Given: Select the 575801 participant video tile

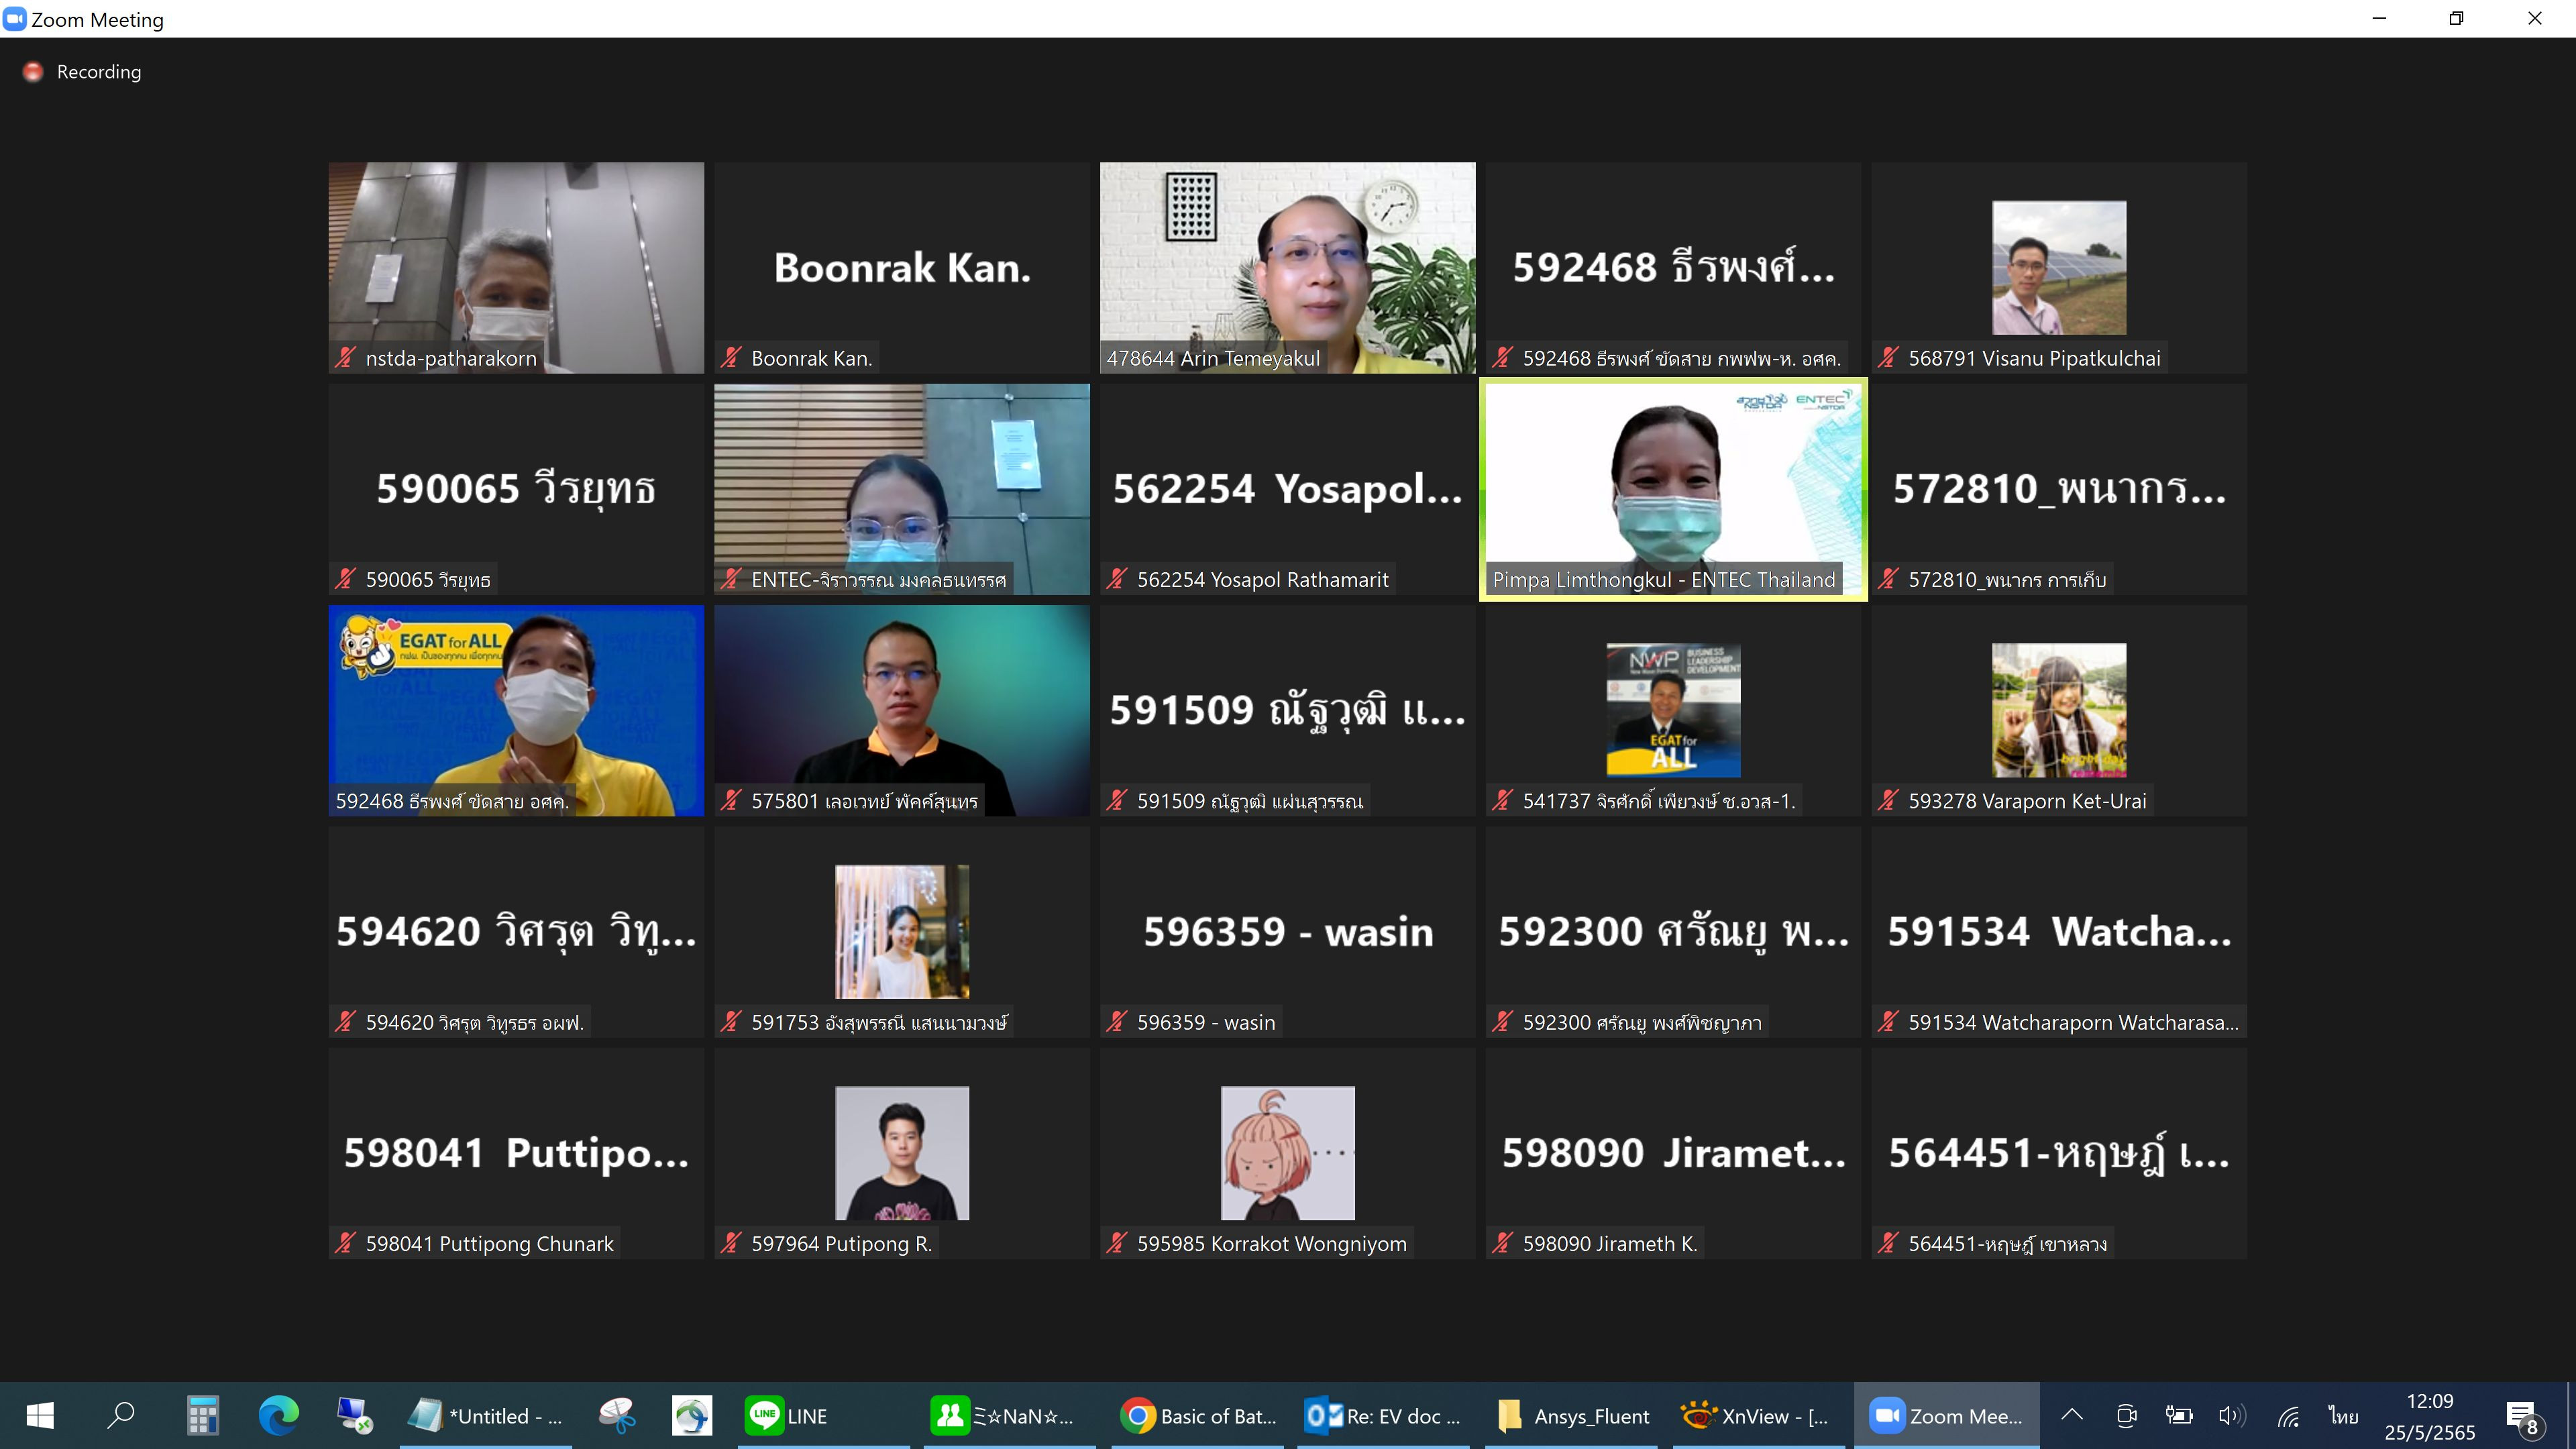Looking at the screenshot, I should point(902,711).
